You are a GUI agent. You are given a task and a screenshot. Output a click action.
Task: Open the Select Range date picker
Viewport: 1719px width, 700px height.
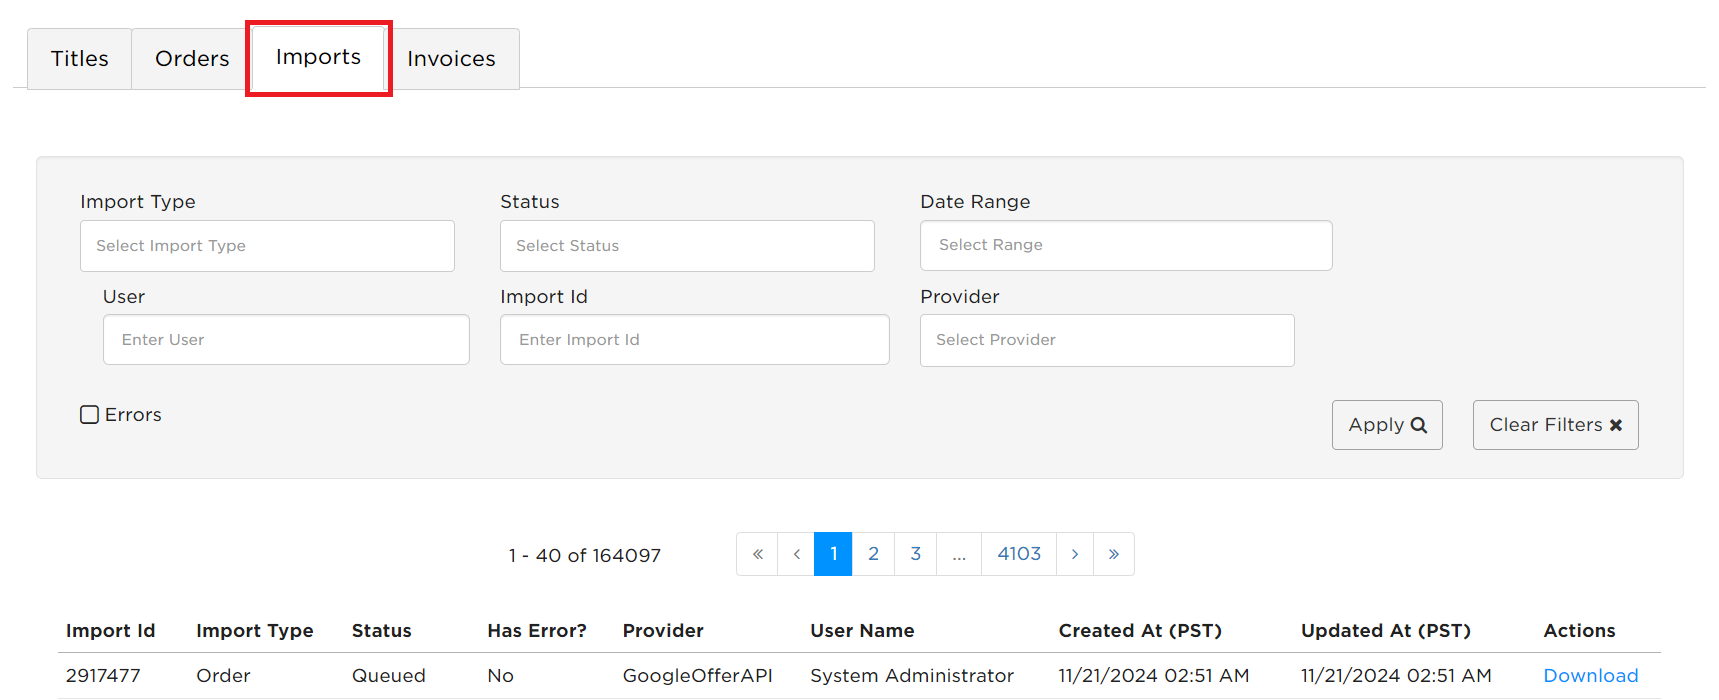click(1126, 245)
